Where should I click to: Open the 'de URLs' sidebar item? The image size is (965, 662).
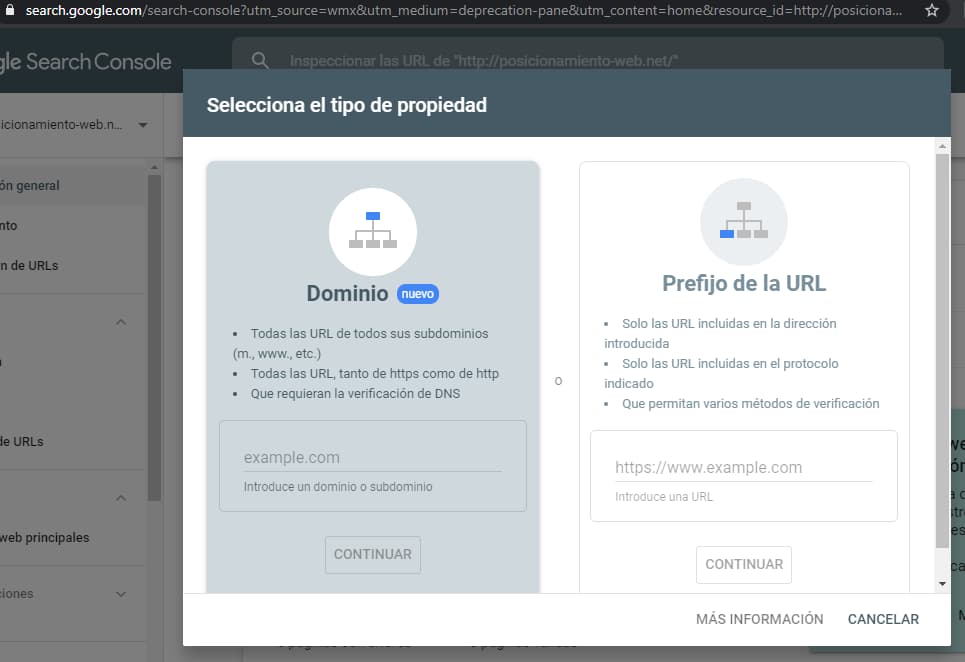(x=73, y=442)
